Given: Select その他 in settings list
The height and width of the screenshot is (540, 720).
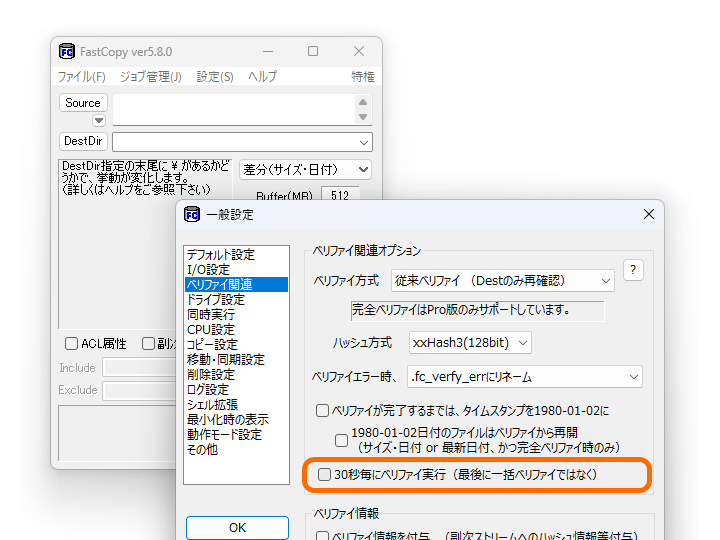Looking at the screenshot, I should tap(236, 450).
